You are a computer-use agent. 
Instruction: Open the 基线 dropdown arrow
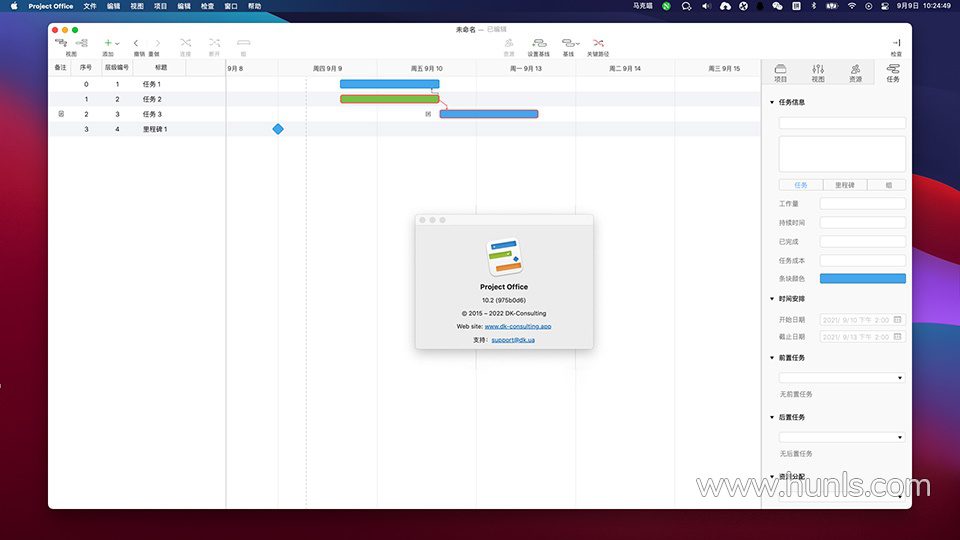(577, 43)
